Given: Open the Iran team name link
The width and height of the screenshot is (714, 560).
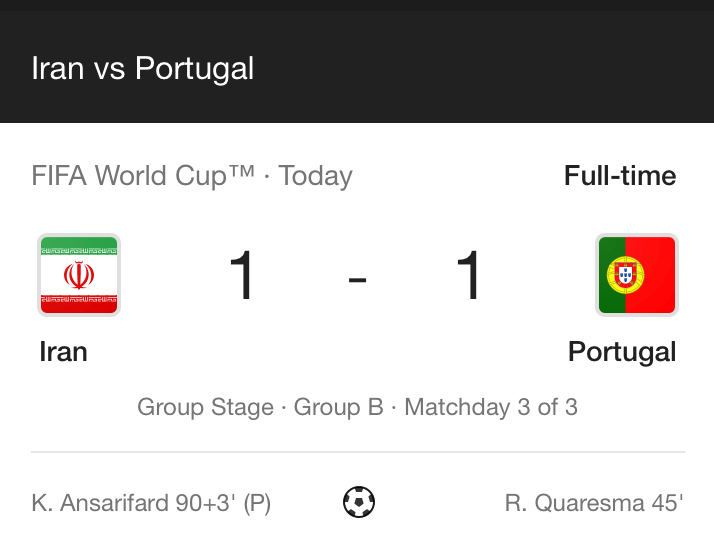Looking at the screenshot, I should 63,352.
